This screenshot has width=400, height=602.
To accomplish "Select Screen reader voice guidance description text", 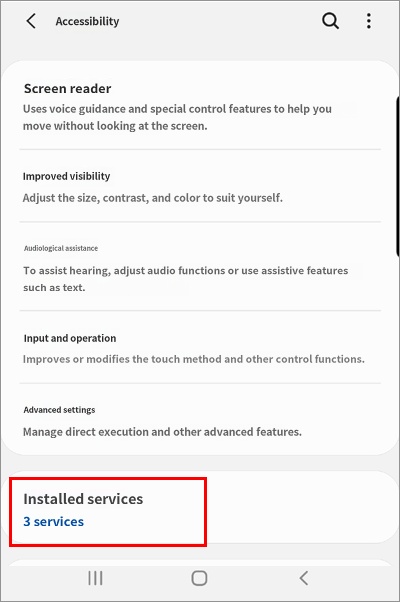I will click(177, 117).
